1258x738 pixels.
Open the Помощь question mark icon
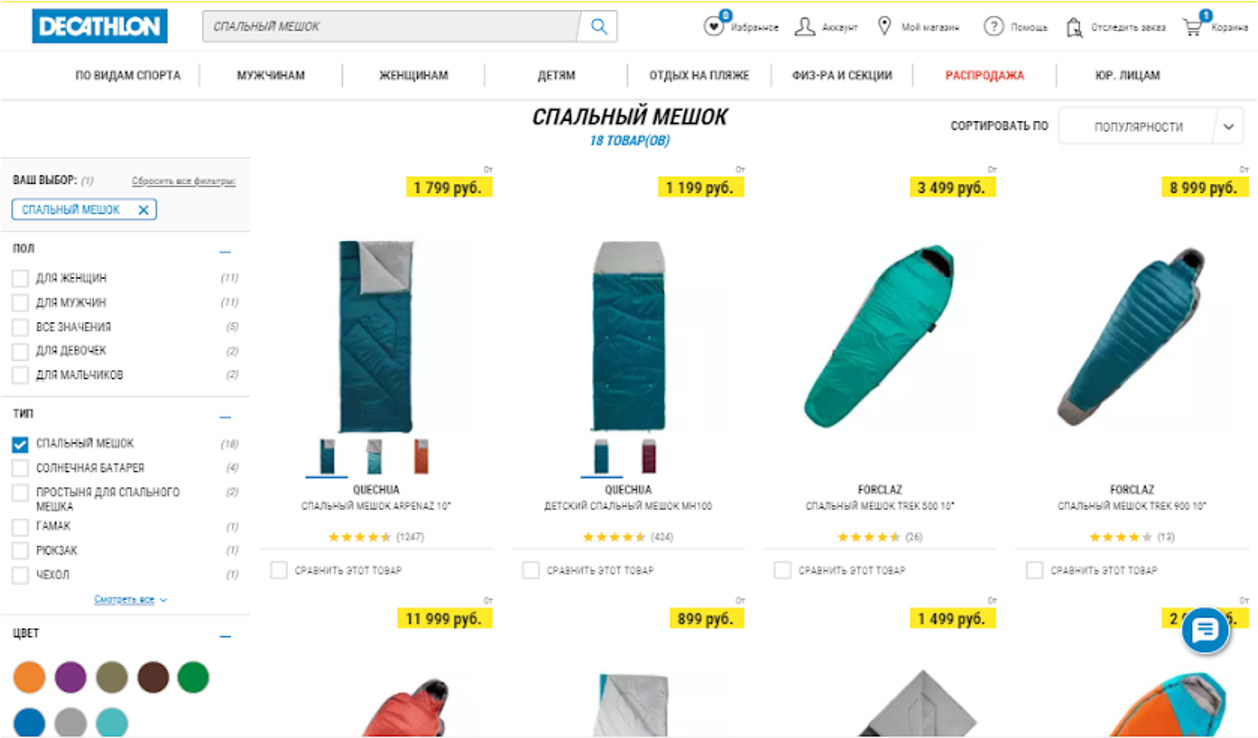tap(993, 27)
